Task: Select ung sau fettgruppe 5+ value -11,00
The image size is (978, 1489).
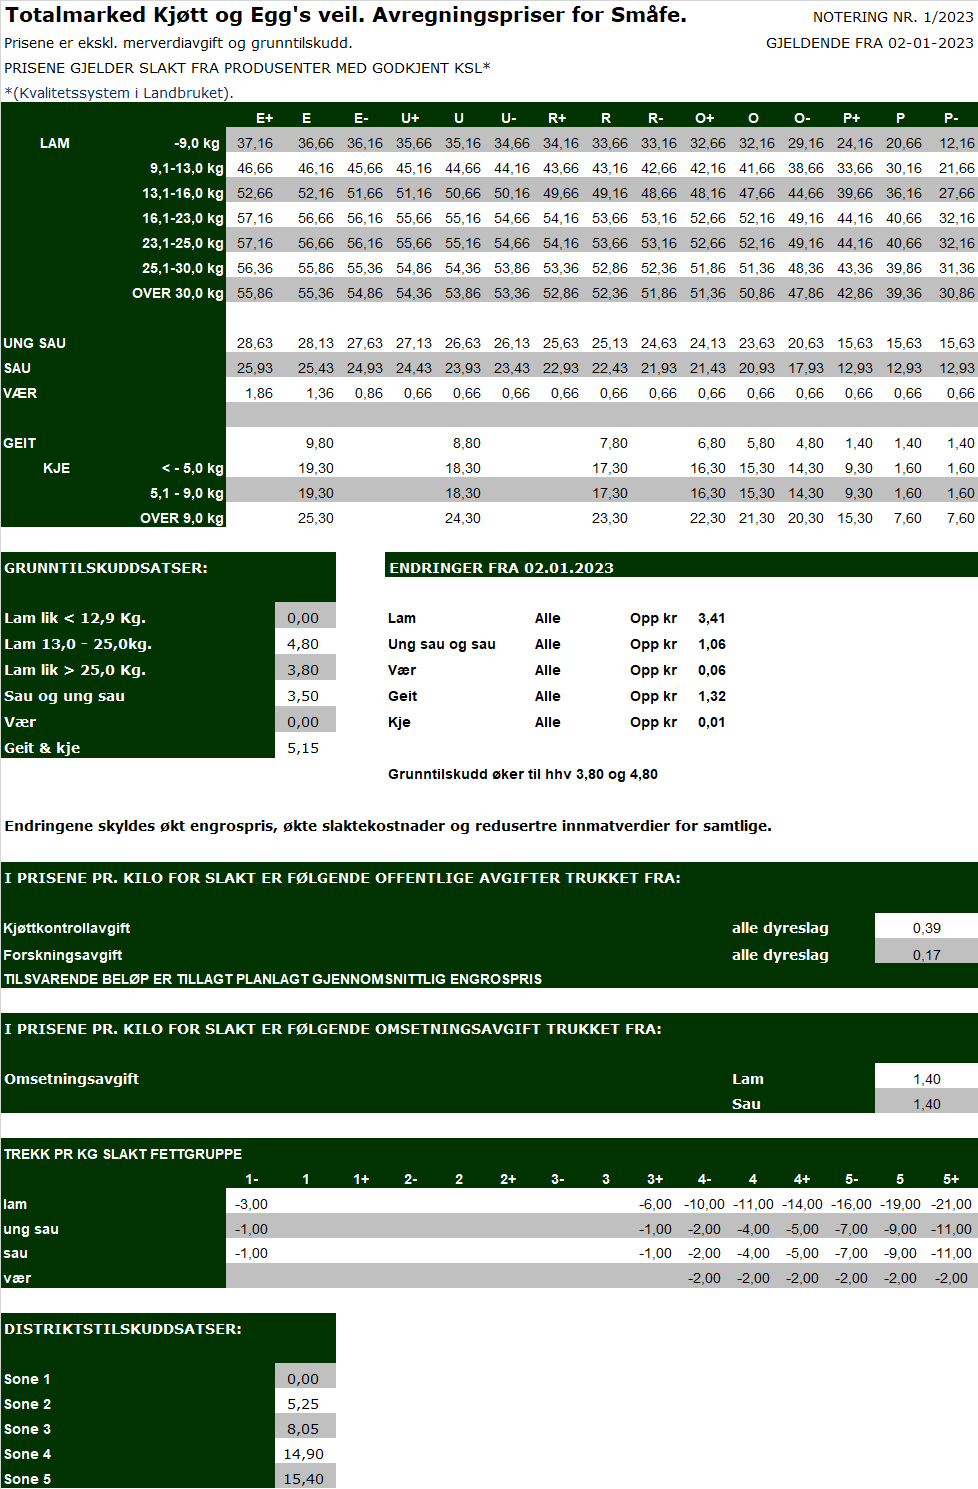Action: [951, 1229]
